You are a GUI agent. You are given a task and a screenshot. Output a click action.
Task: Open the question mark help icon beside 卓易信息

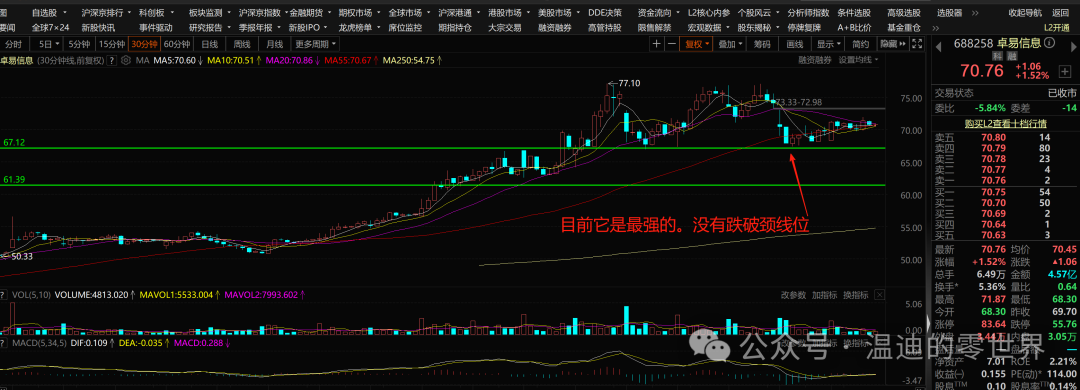pos(112,61)
